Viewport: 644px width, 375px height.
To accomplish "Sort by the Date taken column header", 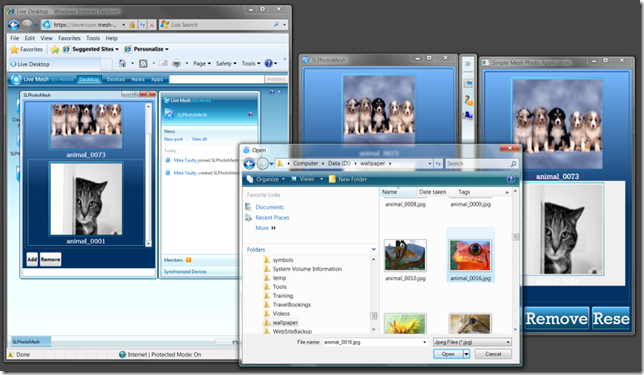I will pos(432,192).
